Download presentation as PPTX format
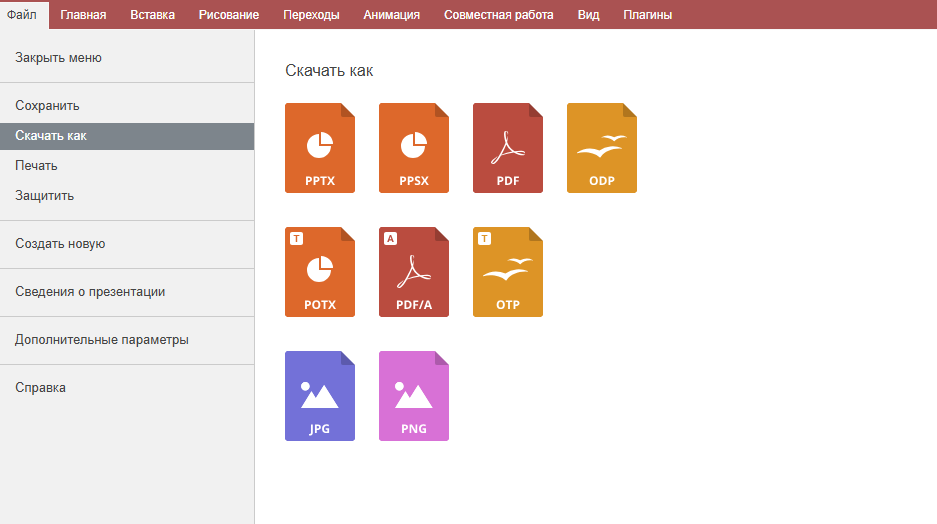The image size is (937, 524). pos(320,148)
